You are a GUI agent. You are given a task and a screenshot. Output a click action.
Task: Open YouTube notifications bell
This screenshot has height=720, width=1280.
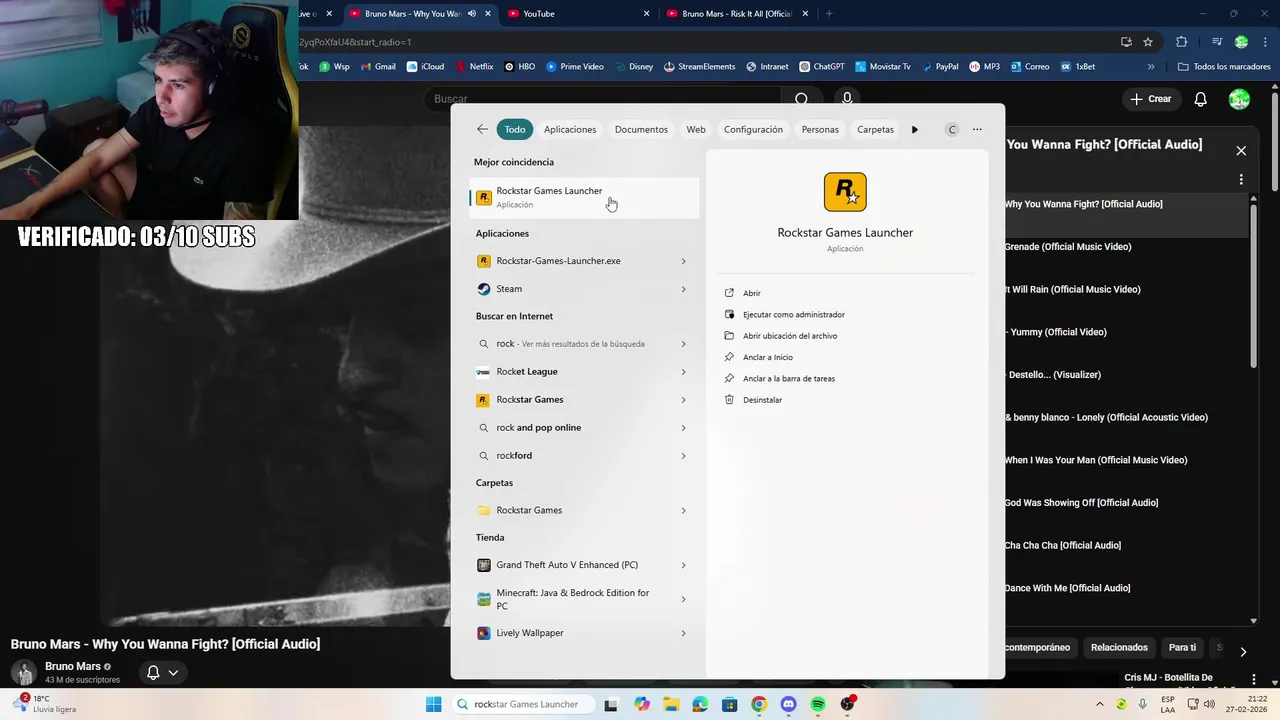(x=1201, y=99)
